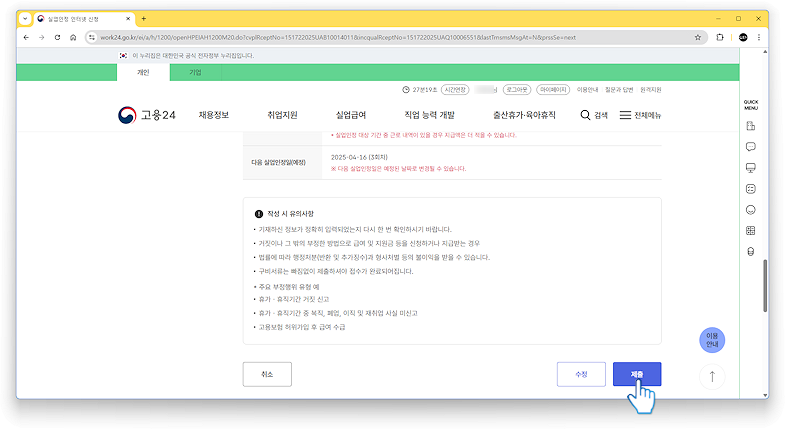Click the 주요 부정행위 유형 예 line
The image size is (785, 429).
[289, 287]
